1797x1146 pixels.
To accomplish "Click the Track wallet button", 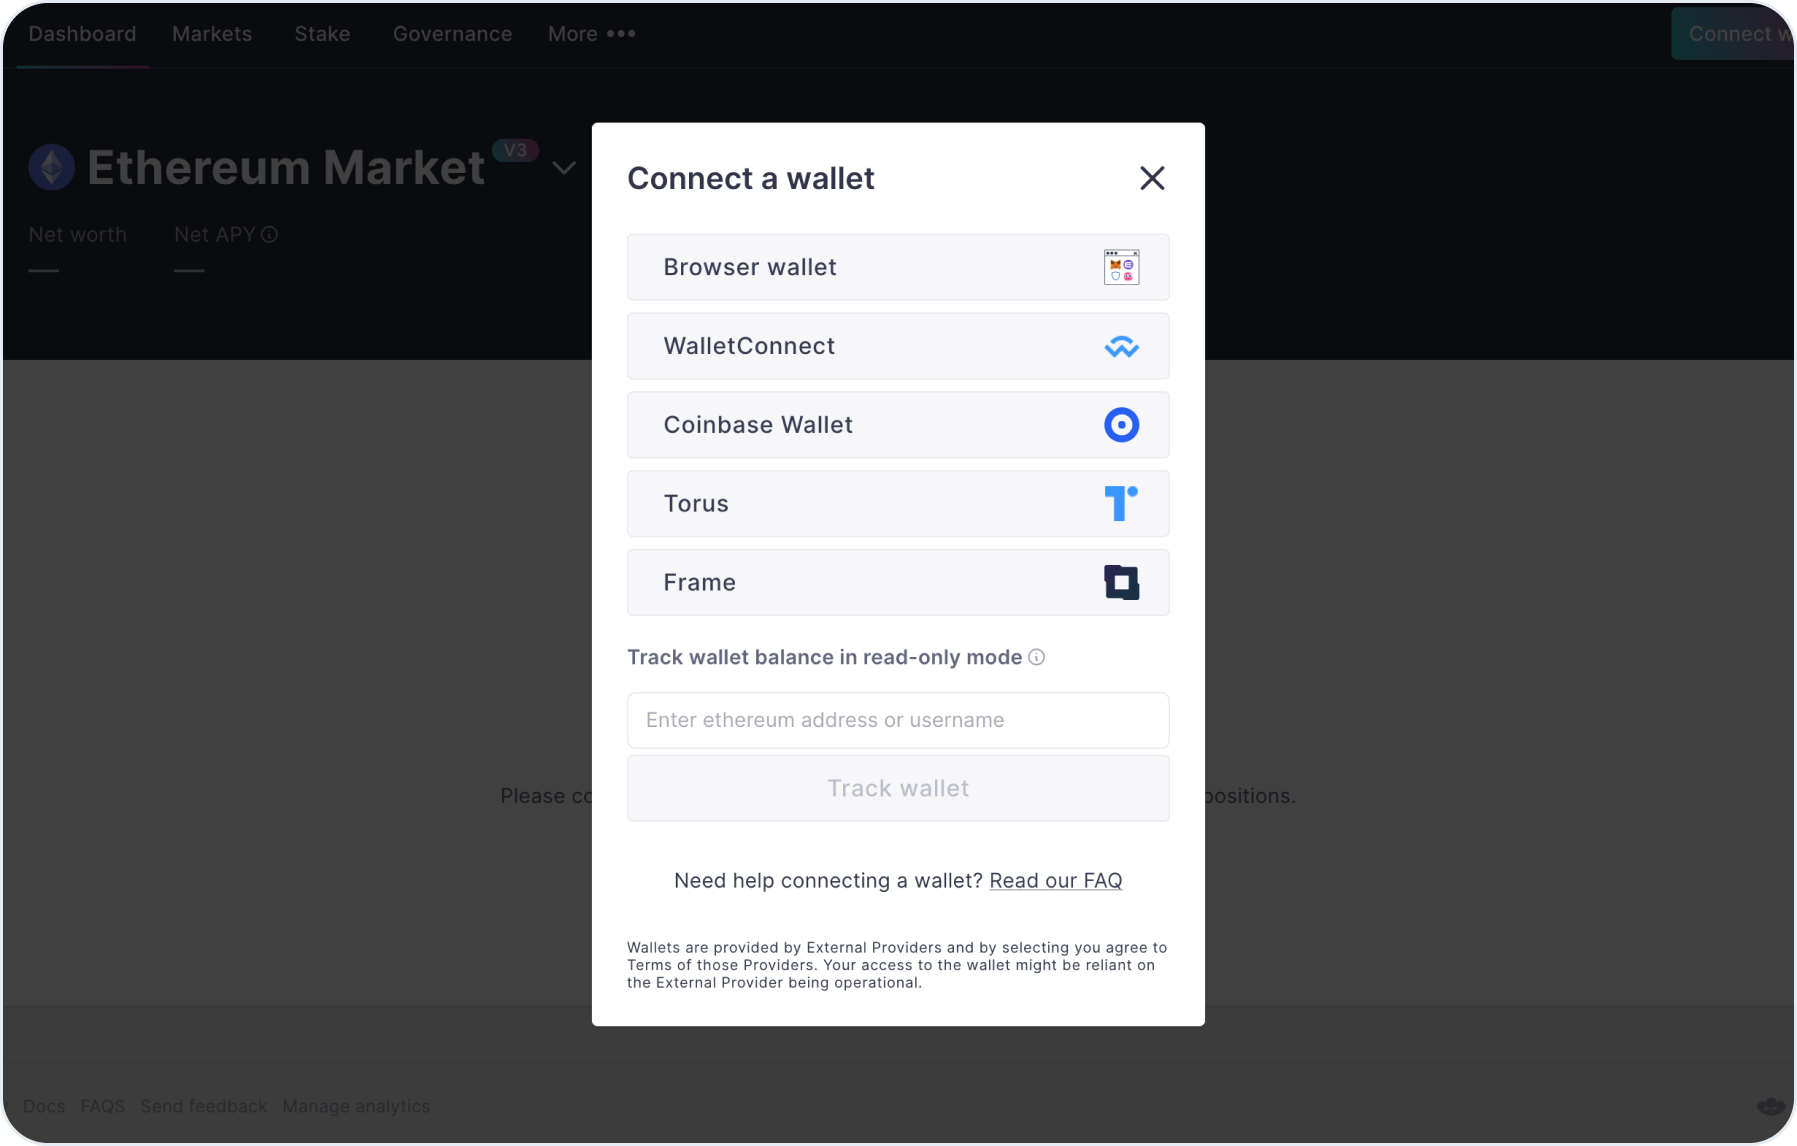I will (897, 788).
